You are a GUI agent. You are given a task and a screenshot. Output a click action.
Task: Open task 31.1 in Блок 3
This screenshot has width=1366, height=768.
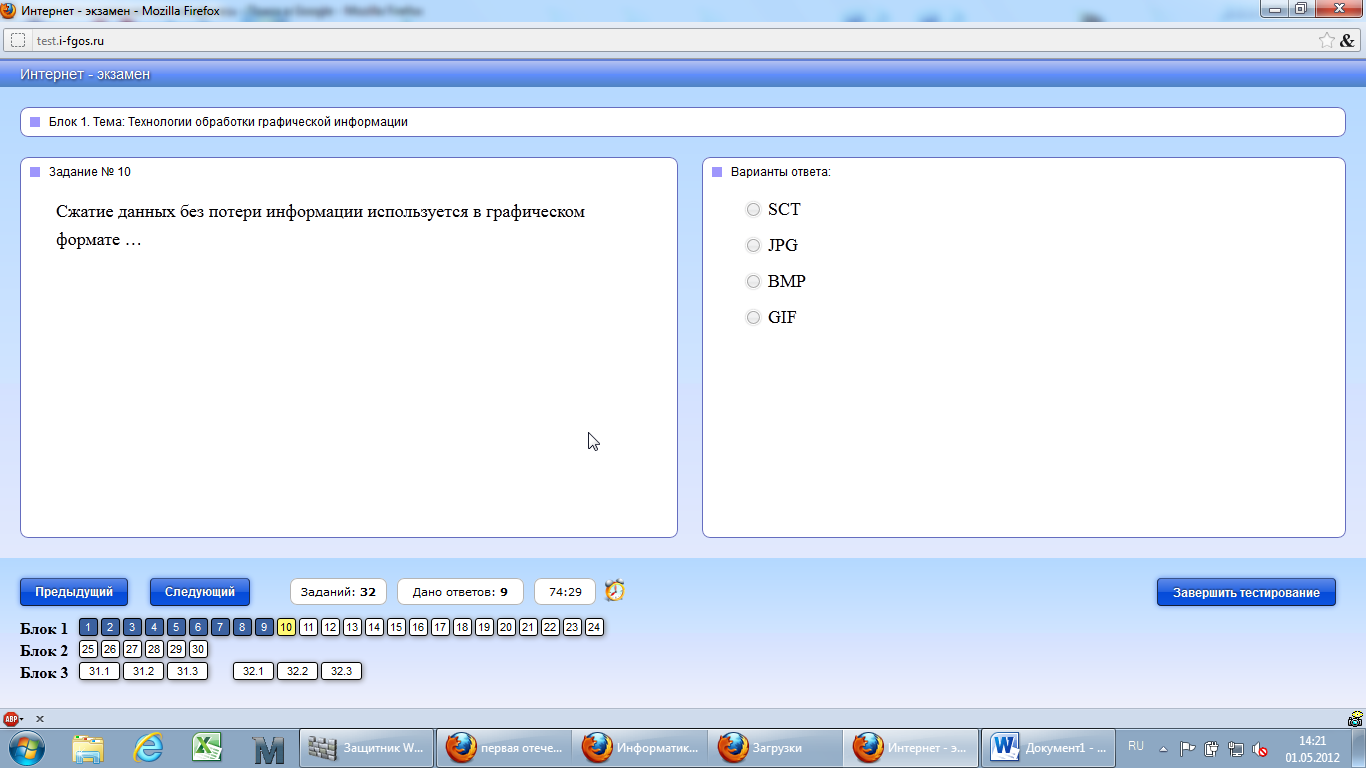[x=99, y=672]
